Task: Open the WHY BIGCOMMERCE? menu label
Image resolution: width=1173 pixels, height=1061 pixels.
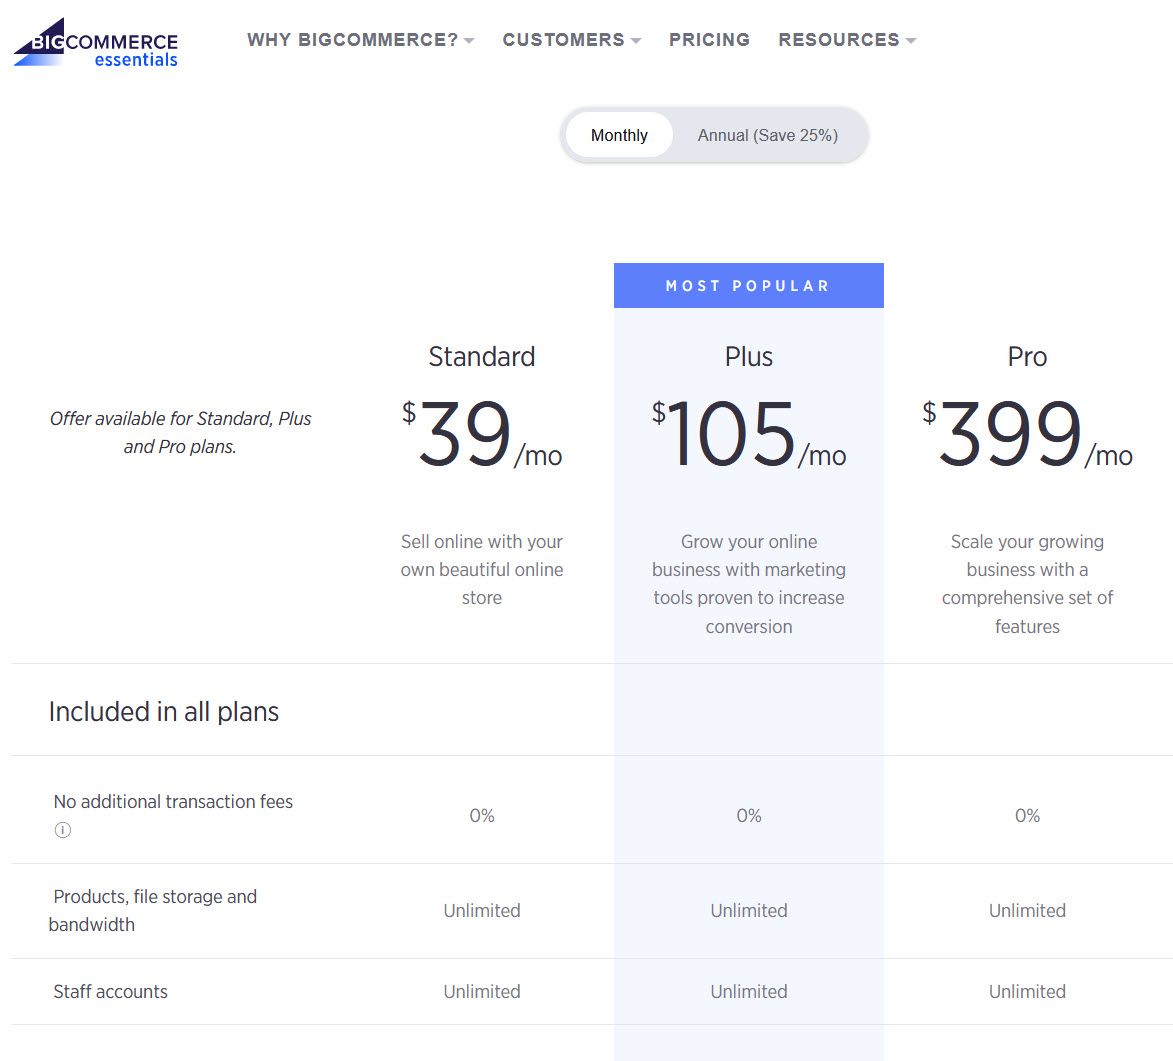Action: point(352,40)
